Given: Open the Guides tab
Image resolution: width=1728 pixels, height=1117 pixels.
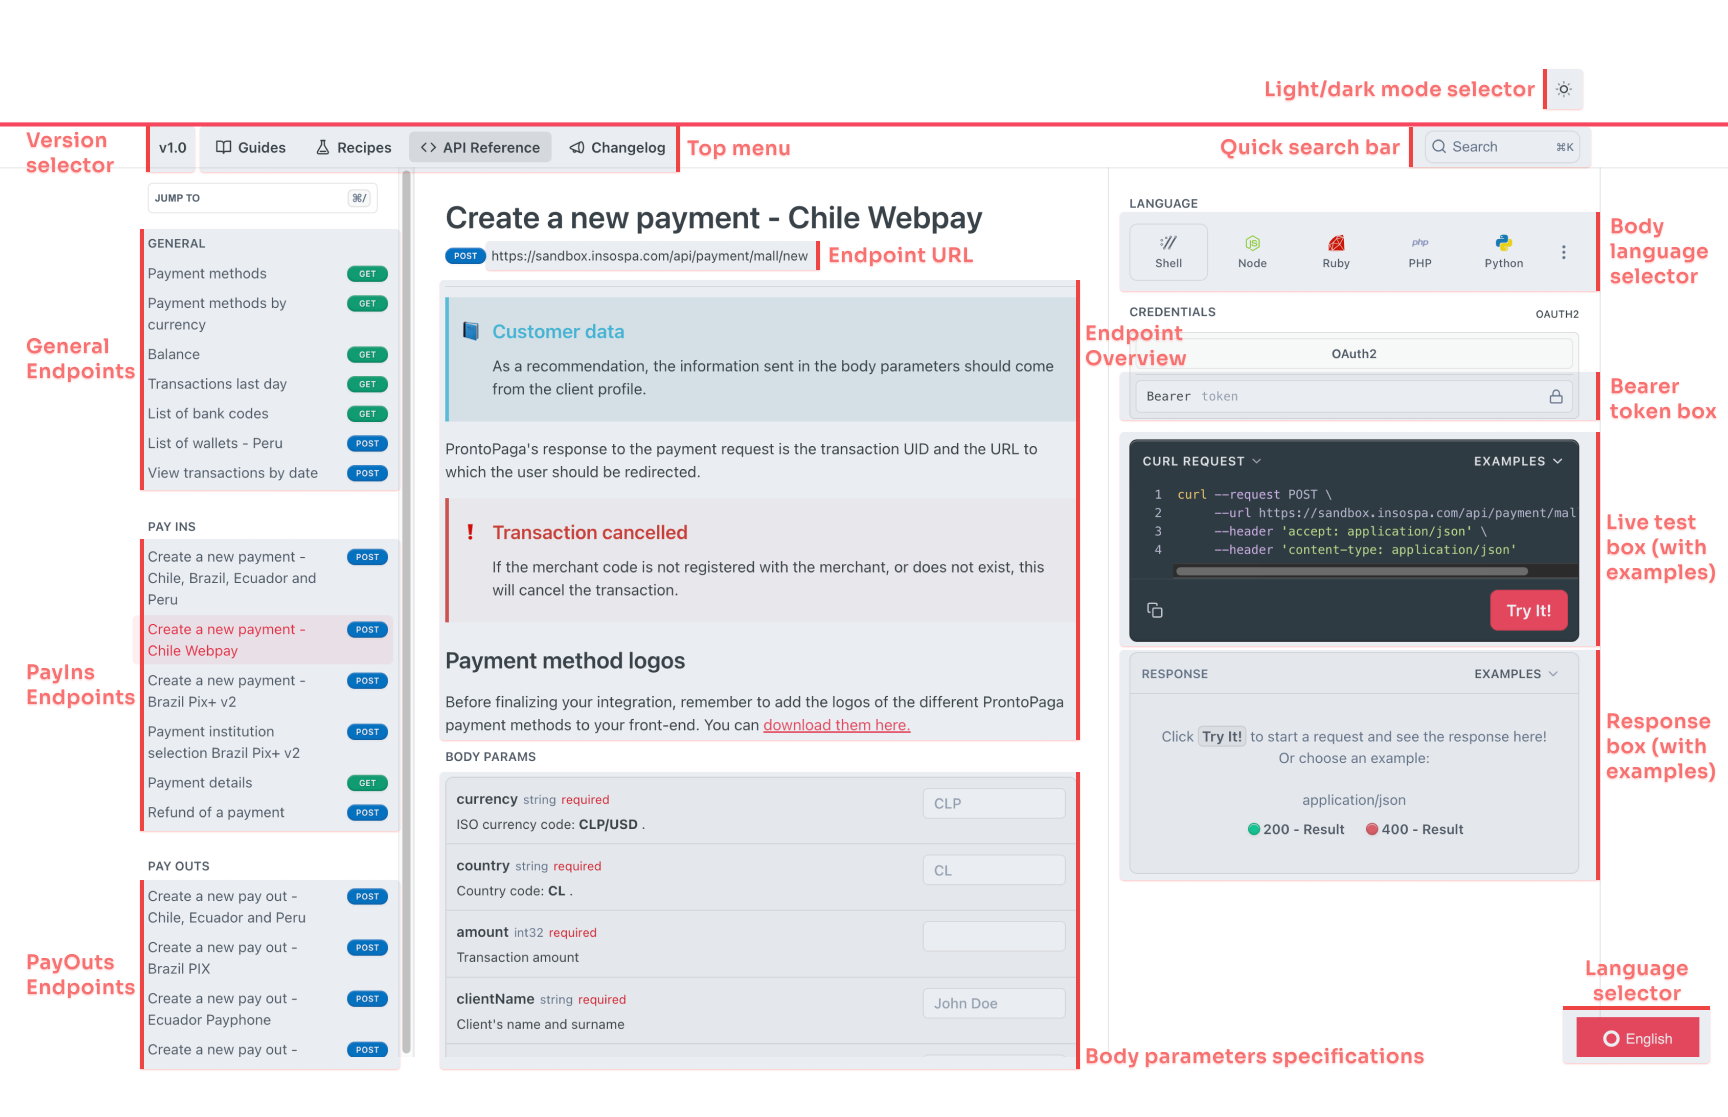Looking at the screenshot, I should (251, 148).
